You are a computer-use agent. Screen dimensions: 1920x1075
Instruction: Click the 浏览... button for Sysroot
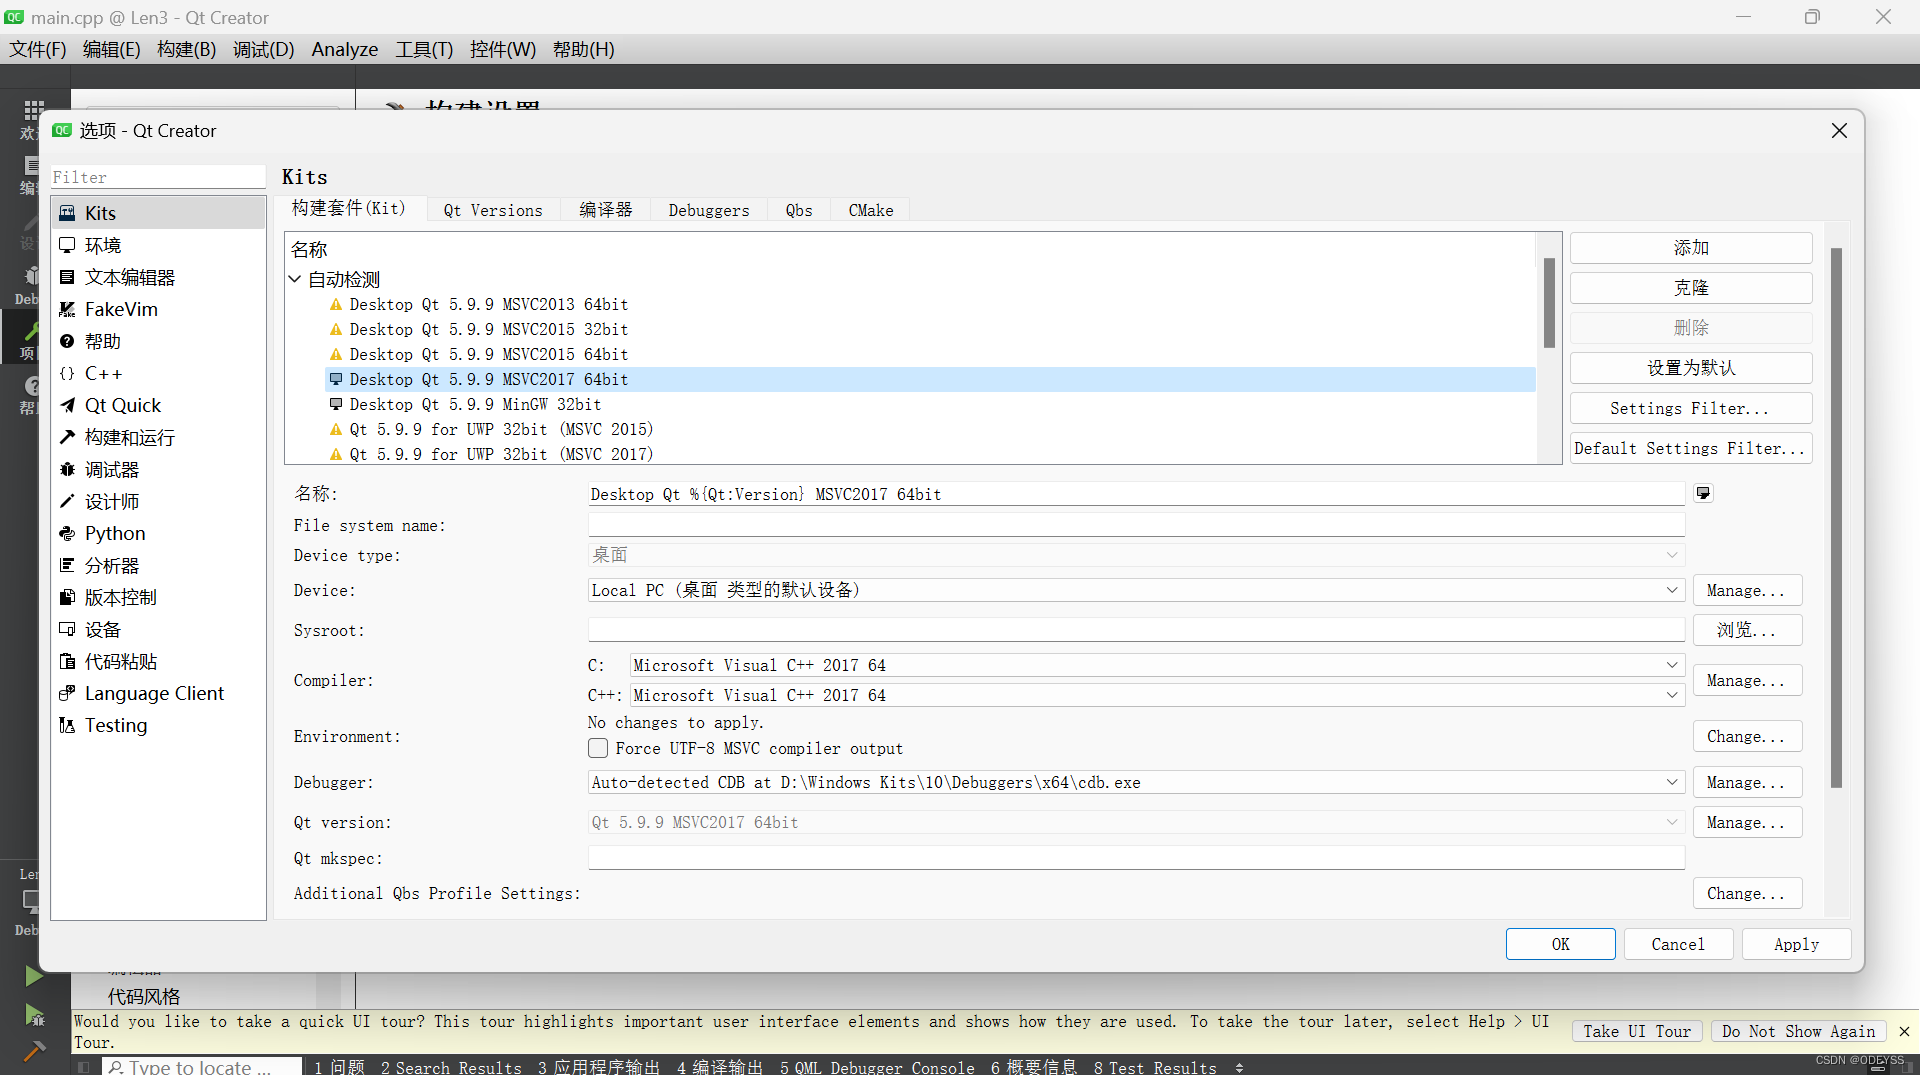[1747, 630]
